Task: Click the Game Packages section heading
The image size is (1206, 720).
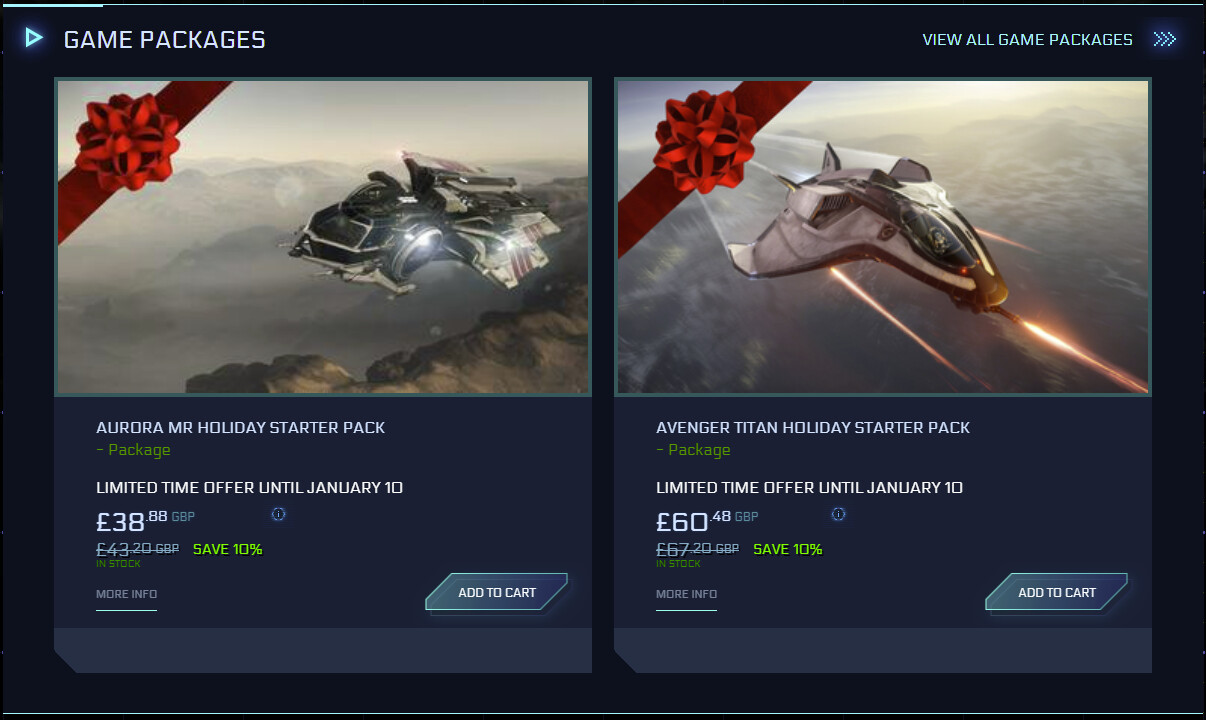Action: (164, 40)
